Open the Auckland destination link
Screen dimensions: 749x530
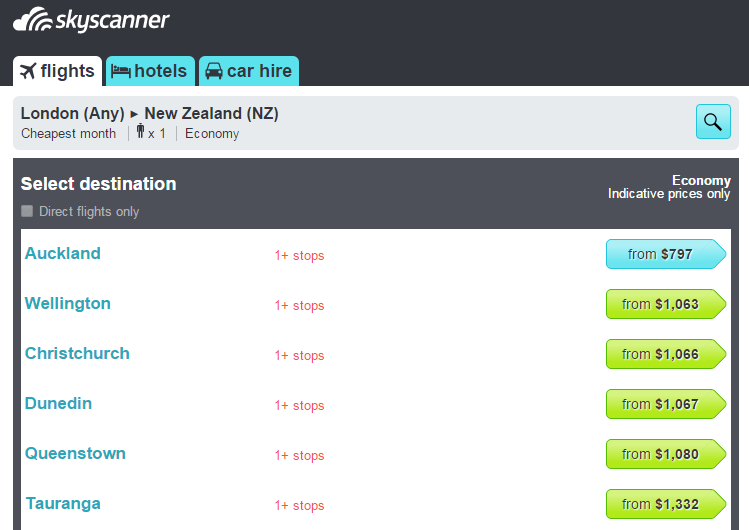point(63,253)
